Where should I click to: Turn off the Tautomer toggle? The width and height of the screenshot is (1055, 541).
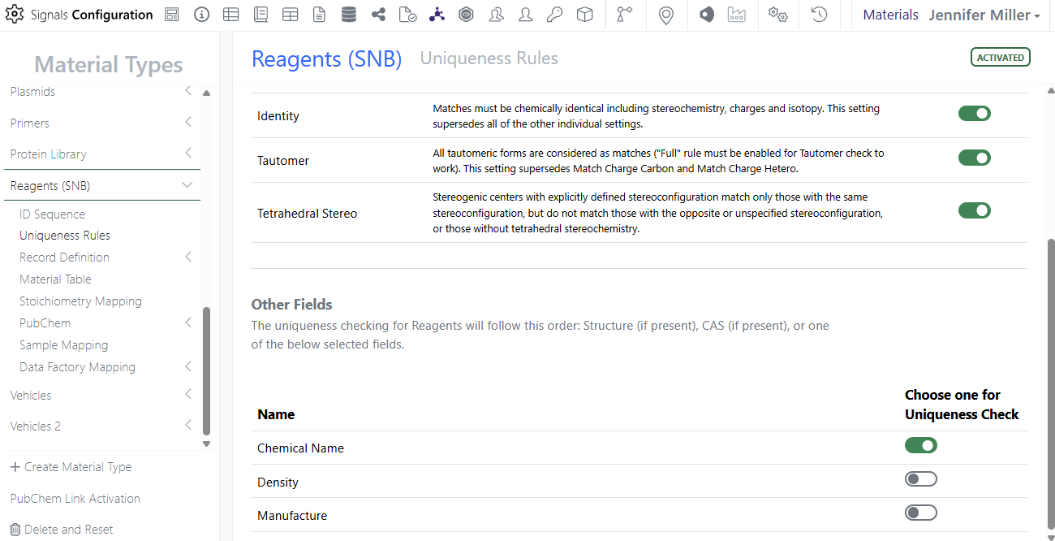pos(974,158)
